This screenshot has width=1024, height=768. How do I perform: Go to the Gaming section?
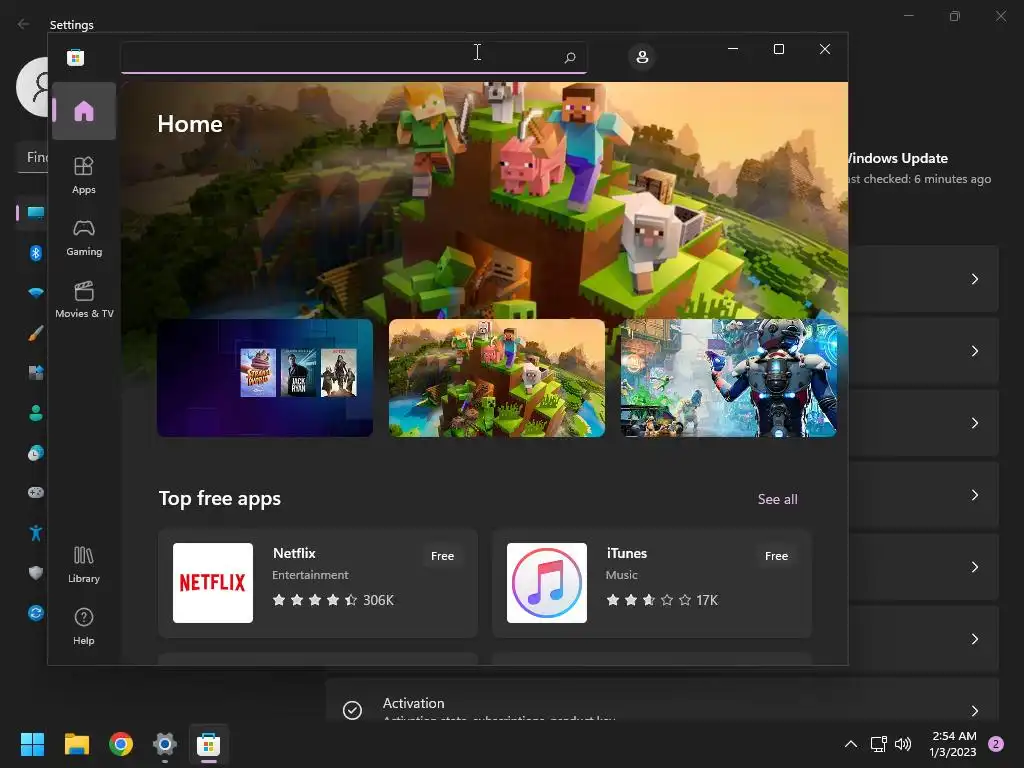(x=84, y=238)
